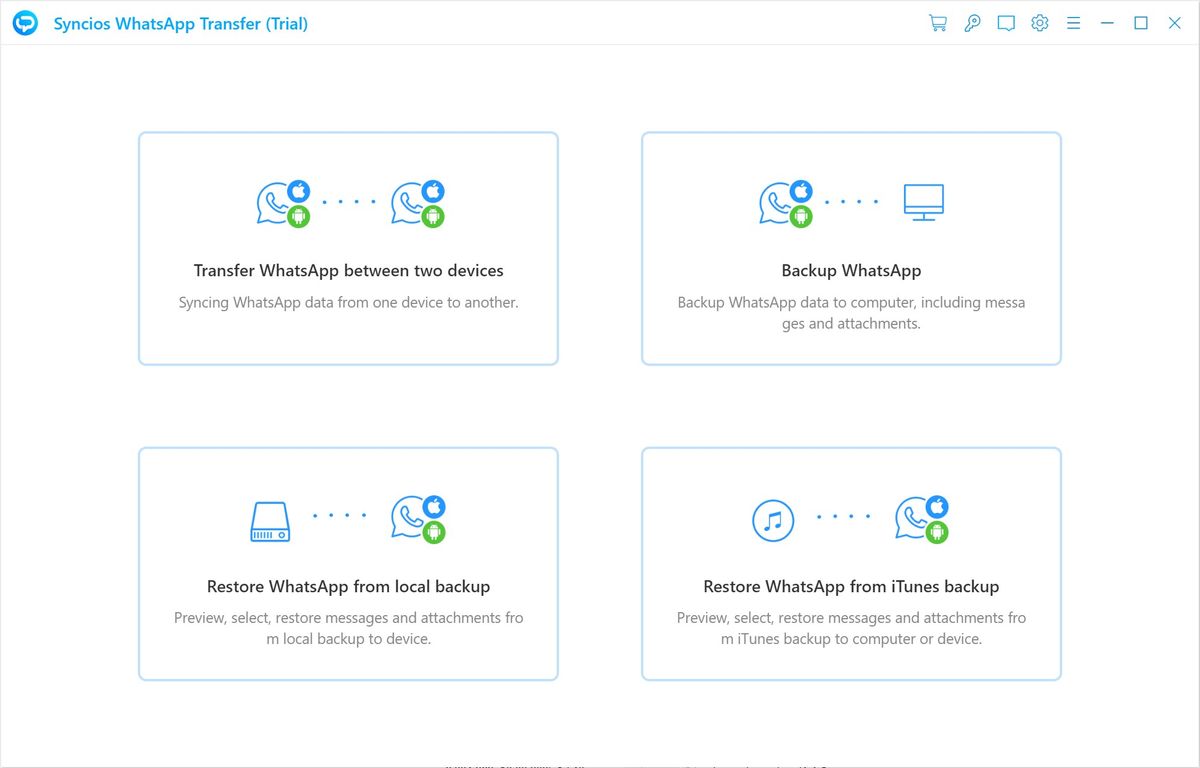Open the shopping cart purchase icon
Viewport: 1200px width, 768px height.
point(938,23)
